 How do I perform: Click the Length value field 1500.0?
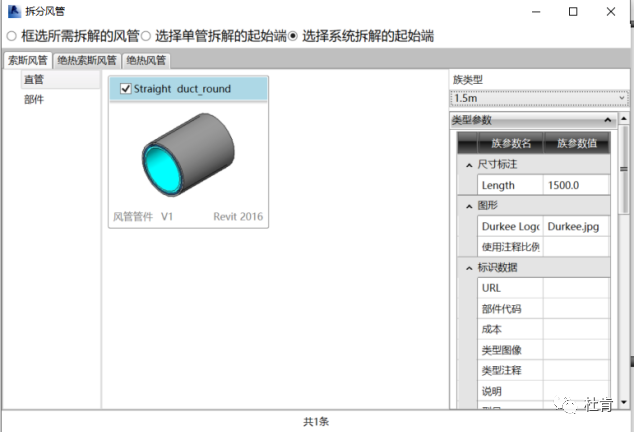[x=575, y=185]
